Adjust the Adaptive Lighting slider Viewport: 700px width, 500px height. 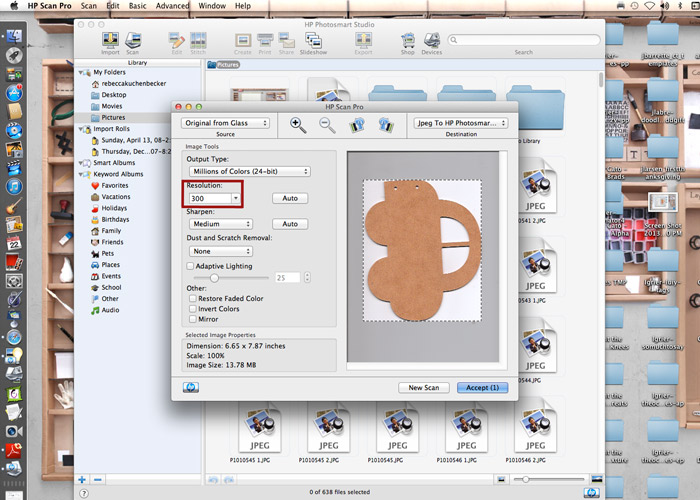tap(214, 278)
